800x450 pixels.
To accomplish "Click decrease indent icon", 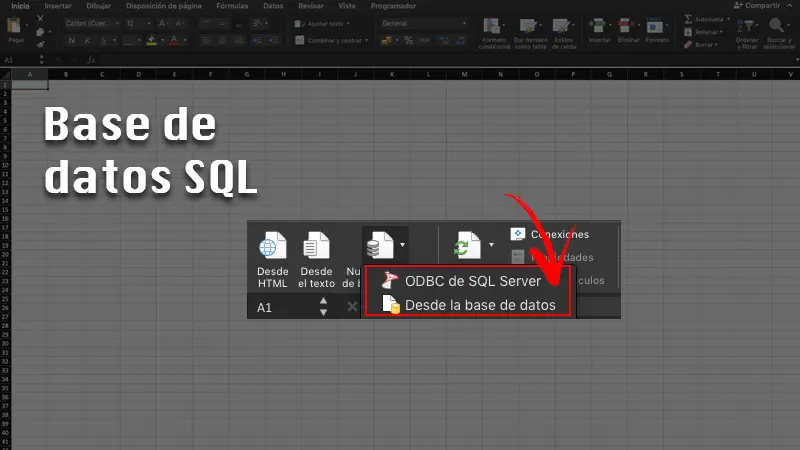I will pos(258,40).
